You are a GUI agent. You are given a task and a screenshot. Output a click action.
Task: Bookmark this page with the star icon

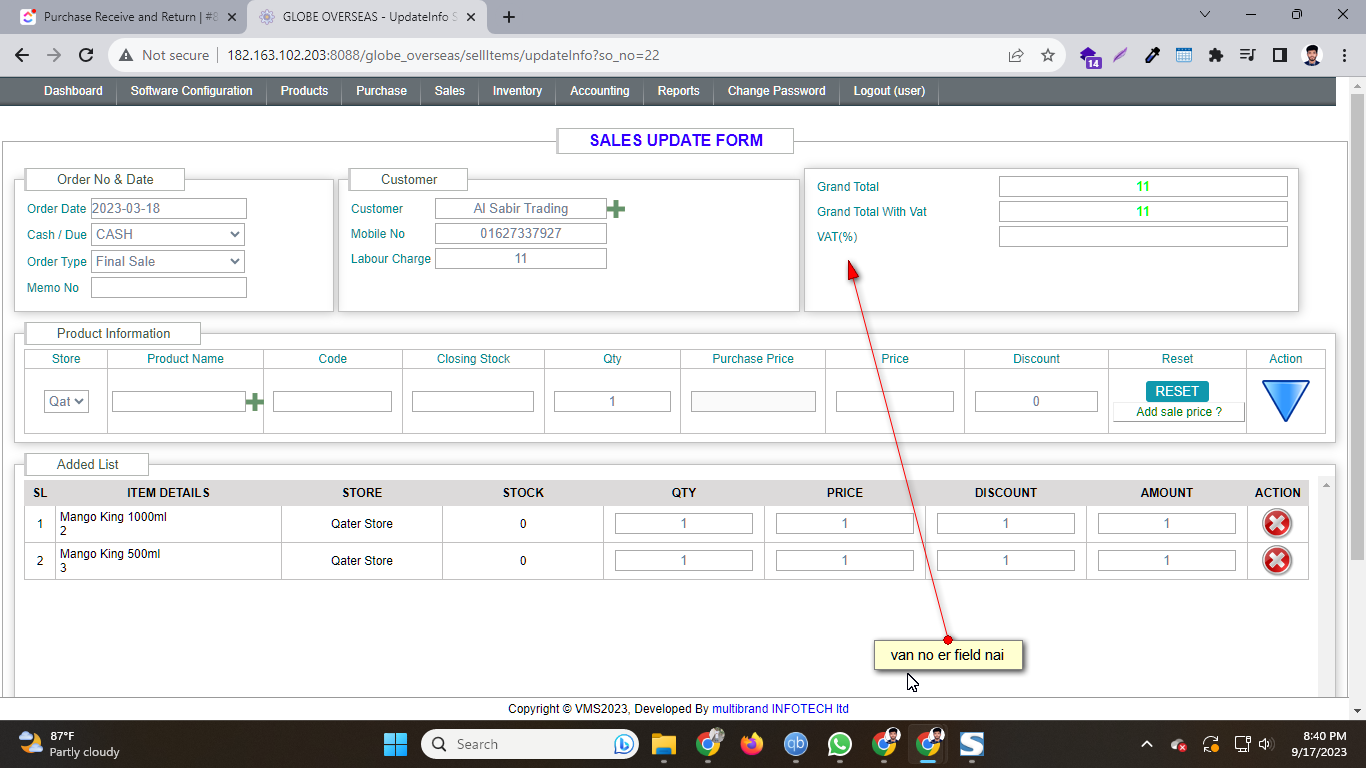point(1048,56)
